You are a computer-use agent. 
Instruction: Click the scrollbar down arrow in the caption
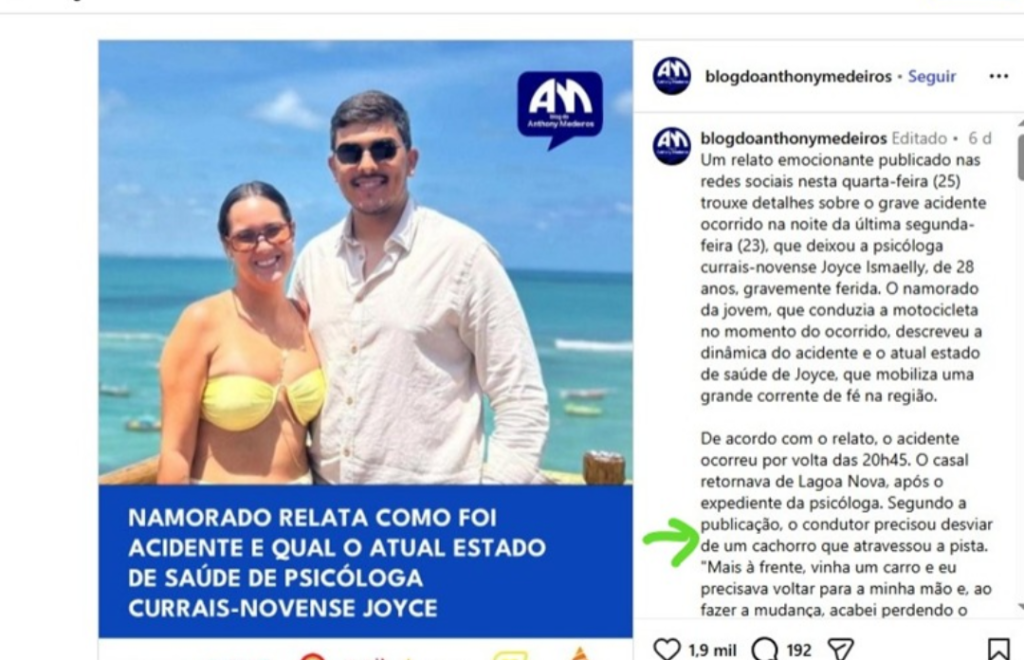click(x=1020, y=607)
